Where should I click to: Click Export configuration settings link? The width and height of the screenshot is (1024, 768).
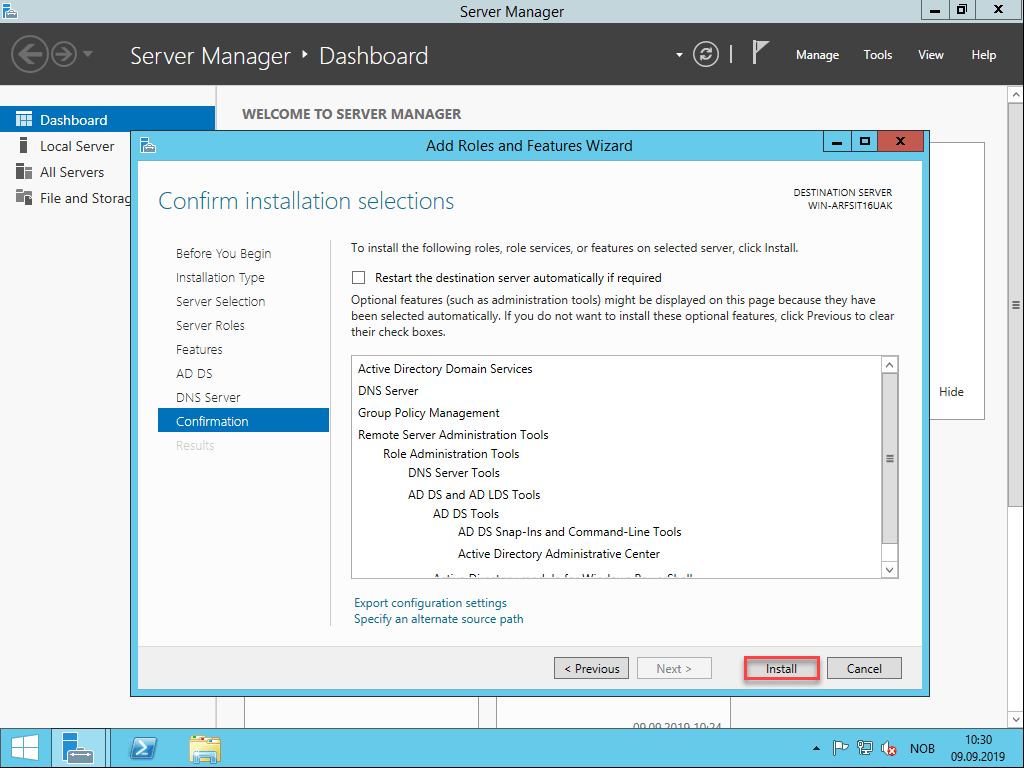point(430,603)
